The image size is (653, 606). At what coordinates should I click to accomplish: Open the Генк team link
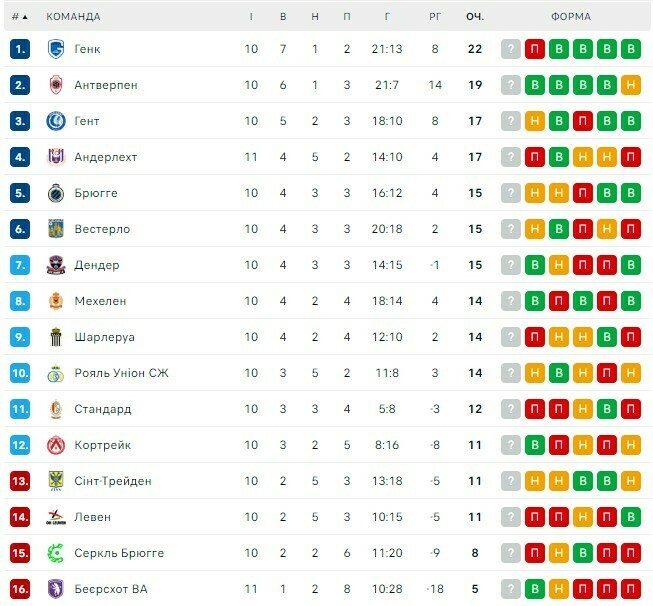87,49
